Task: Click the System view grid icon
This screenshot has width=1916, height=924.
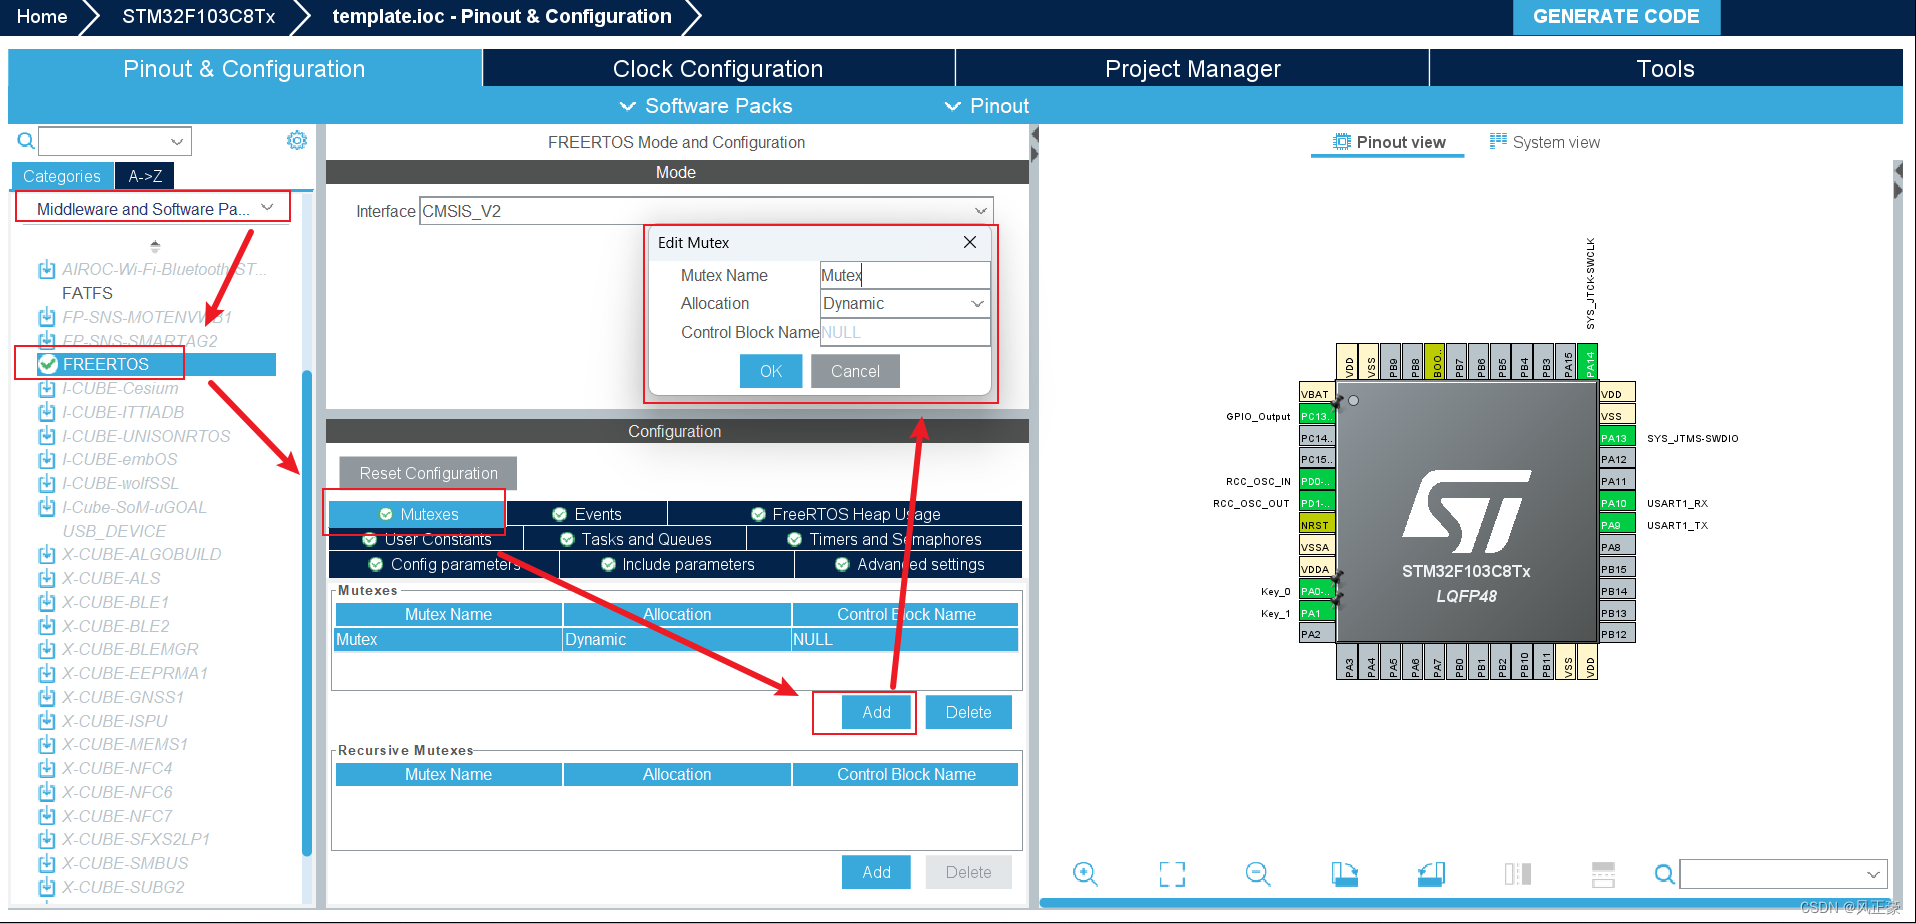Action: click(x=1498, y=141)
